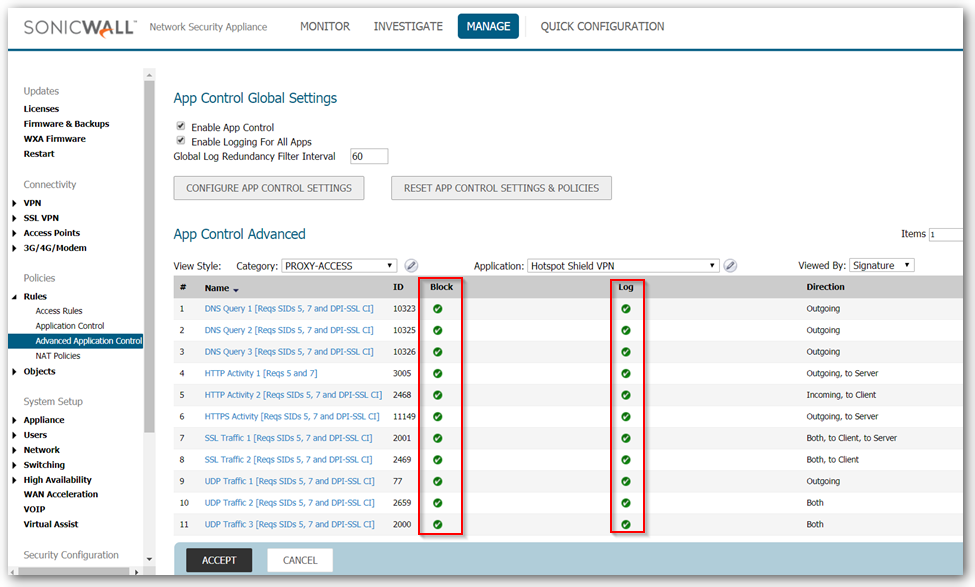Toggle the Enable App Control checkbox

point(181,126)
